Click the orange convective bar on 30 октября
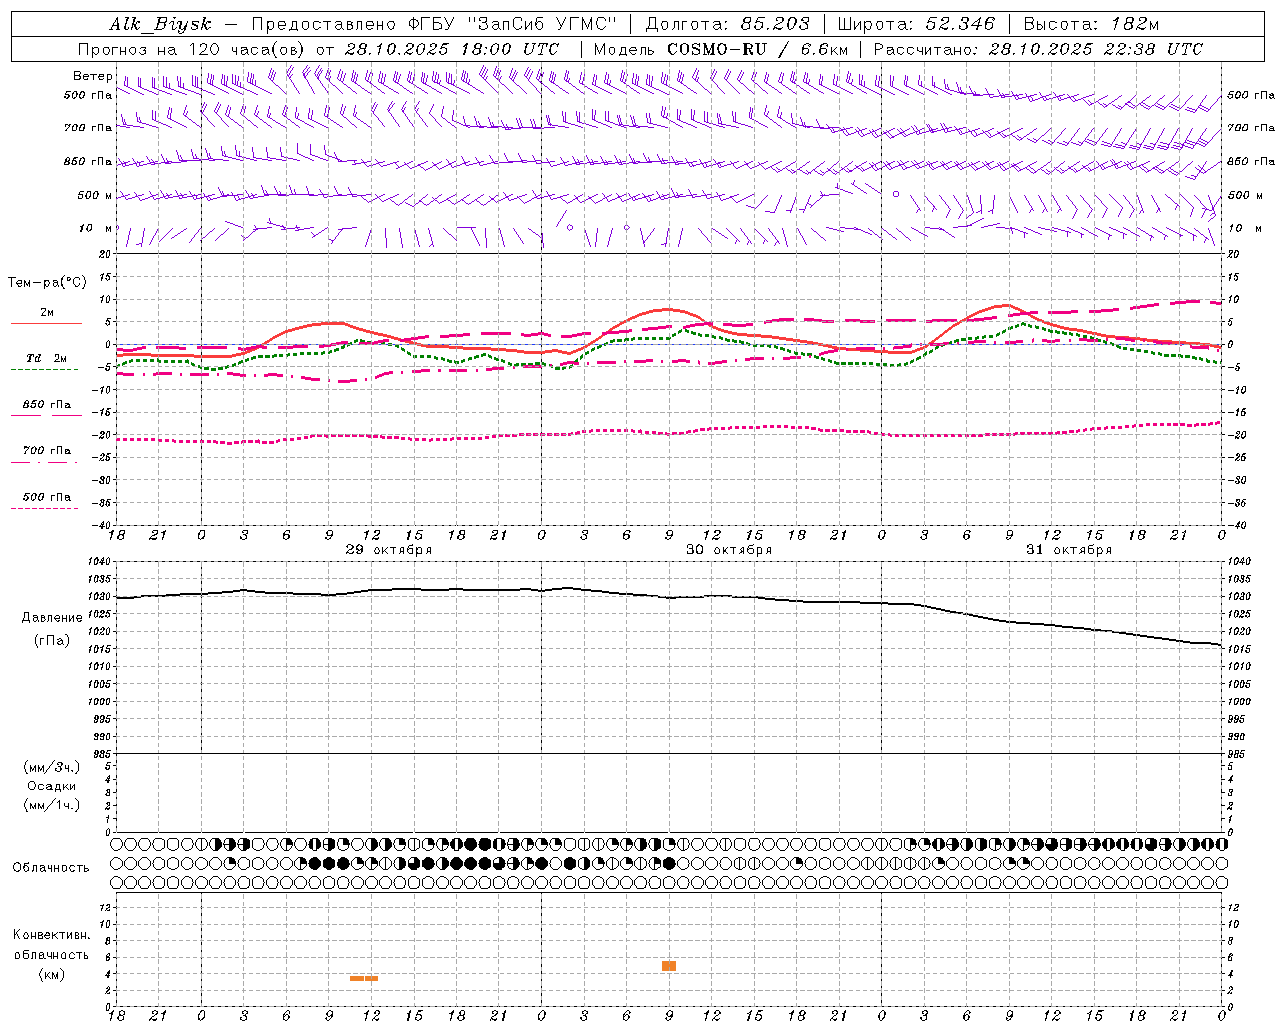Screen dimensions: 1280x1024 (x=669, y=966)
